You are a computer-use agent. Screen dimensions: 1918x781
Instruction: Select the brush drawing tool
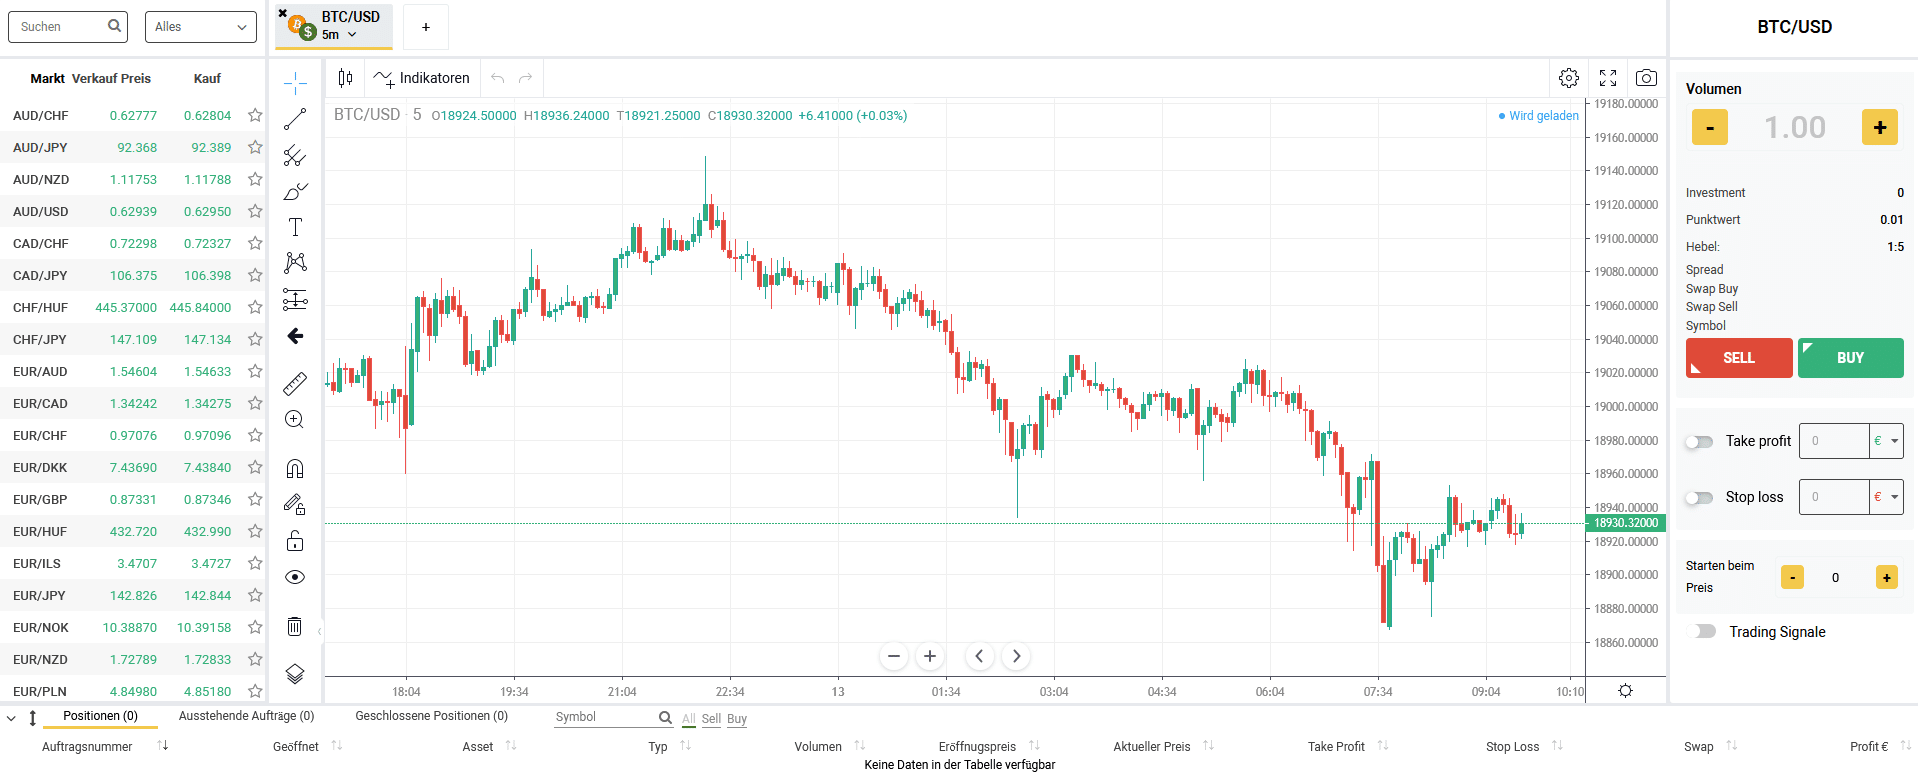pyautogui.click(x=295, y=191)
